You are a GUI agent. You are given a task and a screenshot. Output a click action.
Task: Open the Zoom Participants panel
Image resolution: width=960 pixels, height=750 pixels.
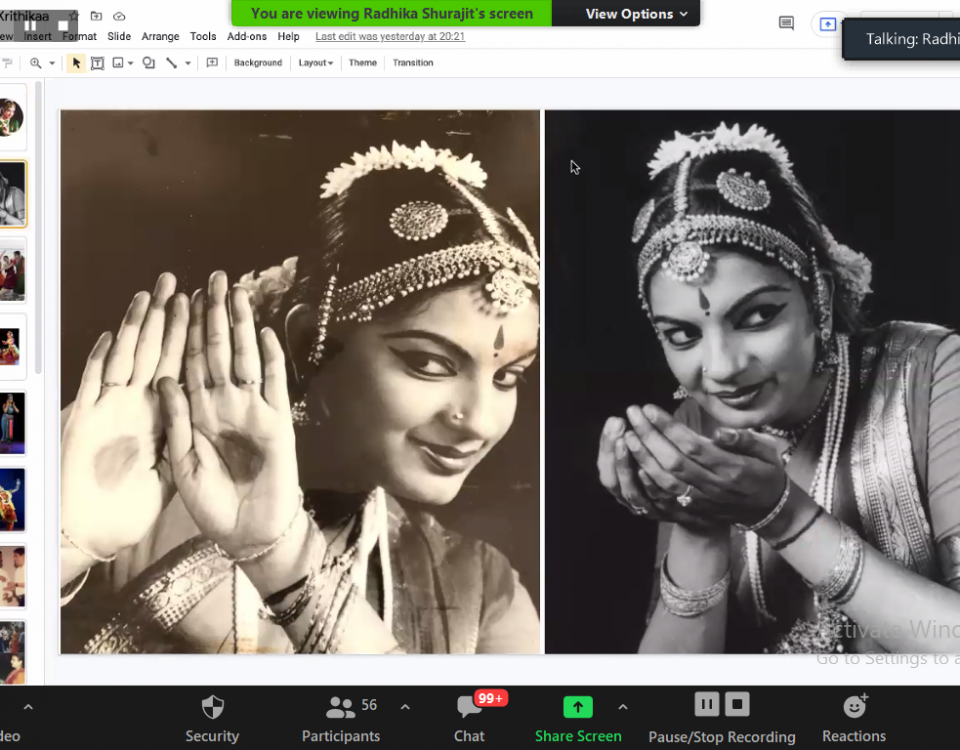coord(341,719)
